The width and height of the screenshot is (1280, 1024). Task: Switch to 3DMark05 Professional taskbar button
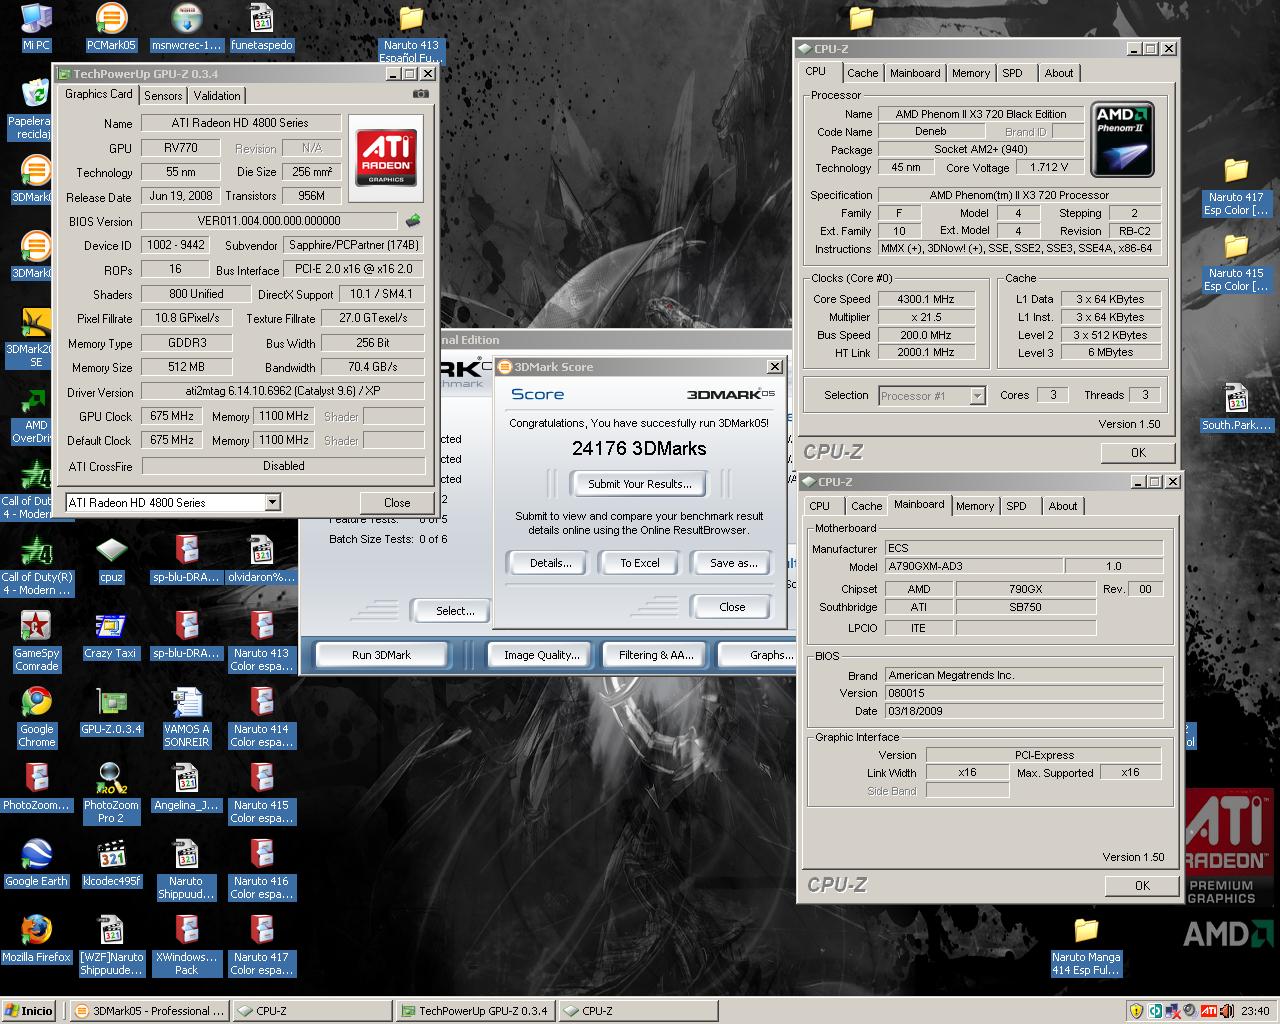point(150,1011)
